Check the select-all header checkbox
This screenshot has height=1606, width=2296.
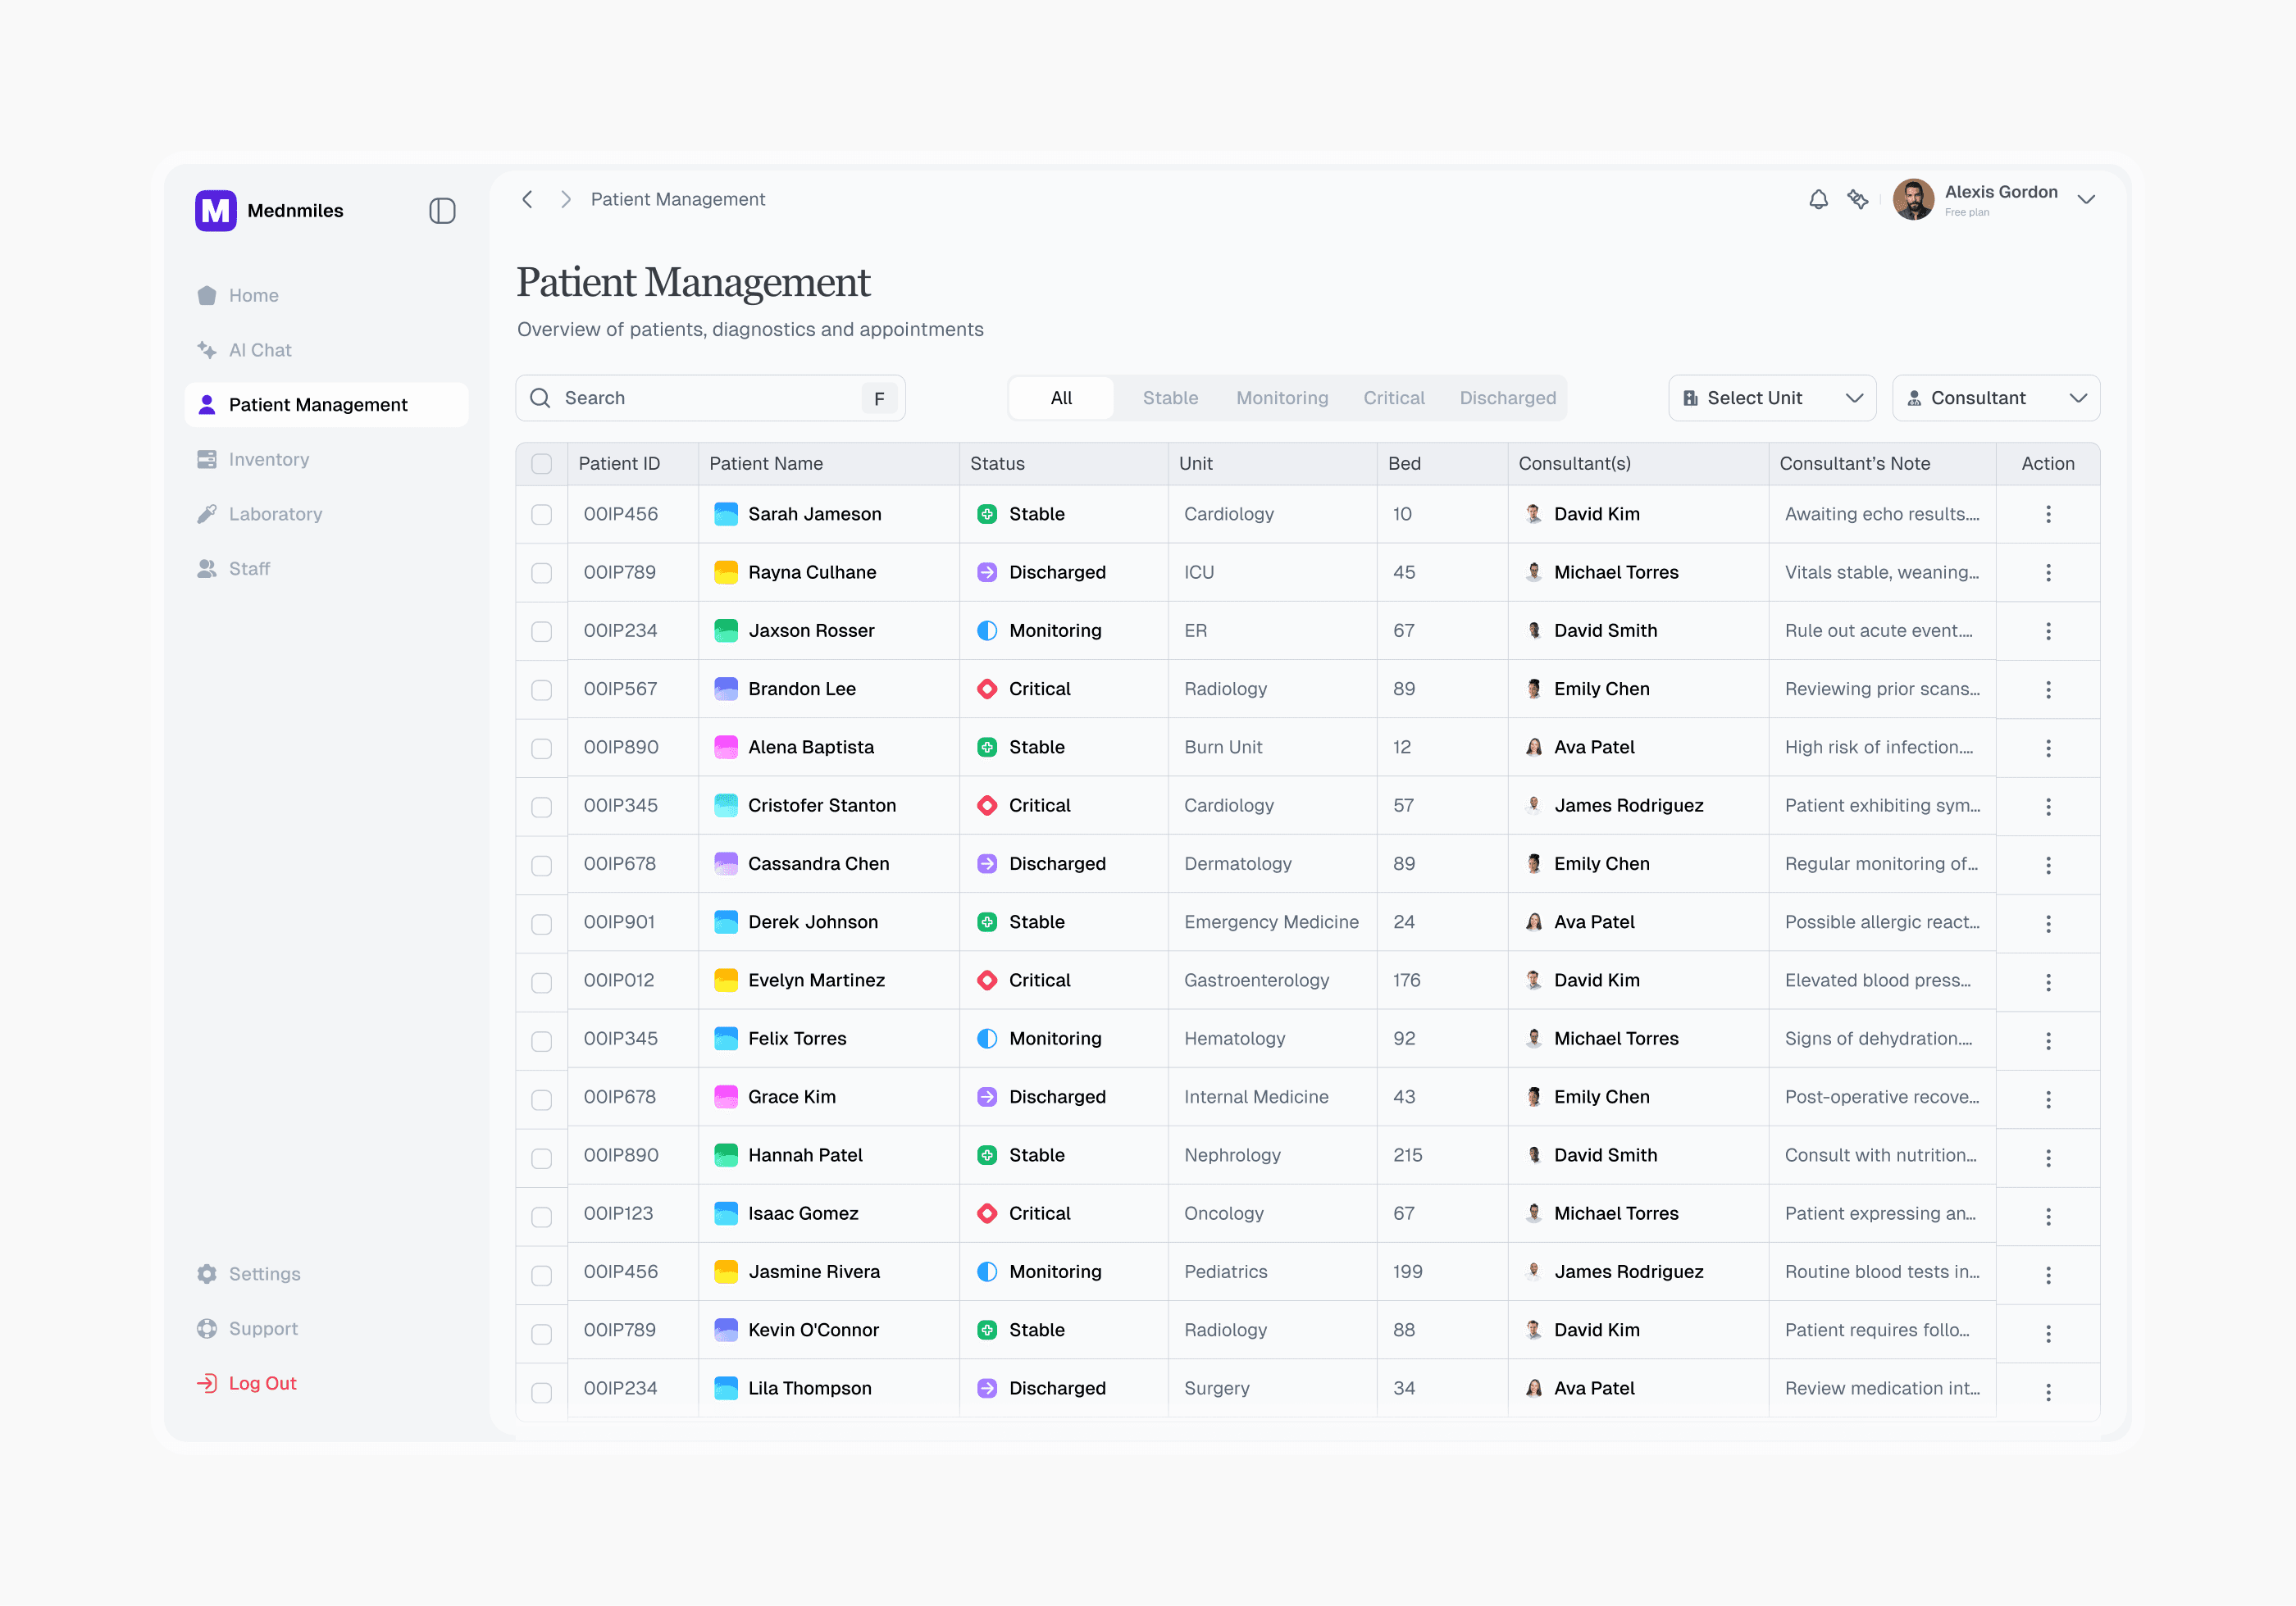[541, 464]
